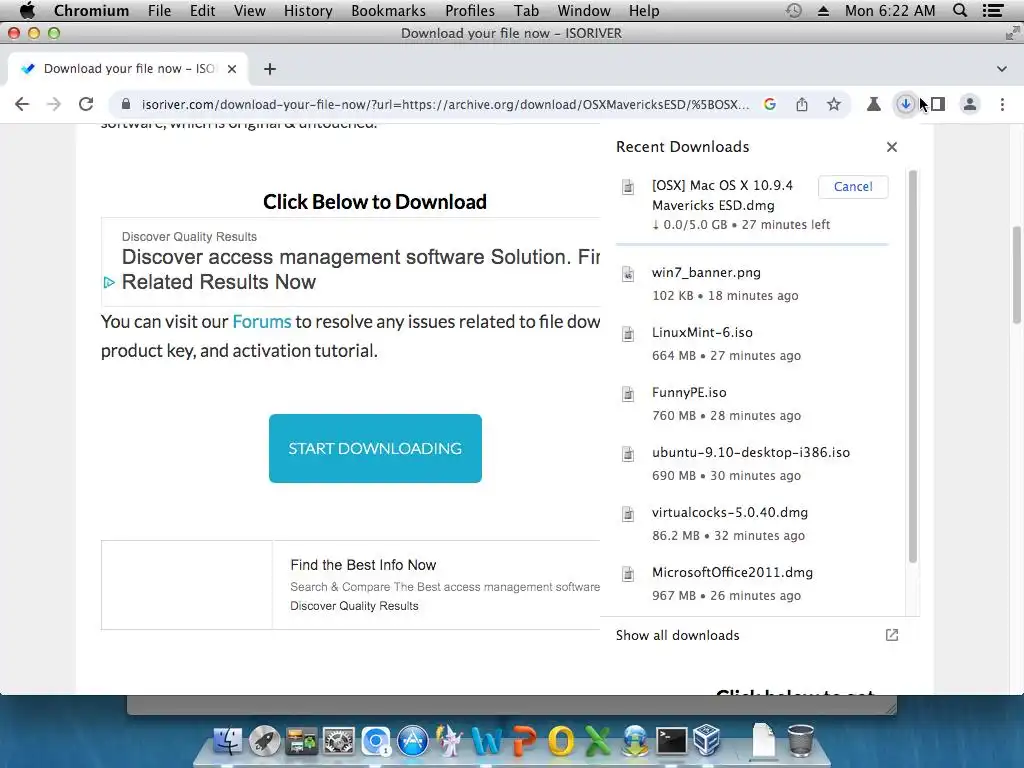Click the FunnyPE.iso file icon
1024x768 pixels.
tap(628, 394)
